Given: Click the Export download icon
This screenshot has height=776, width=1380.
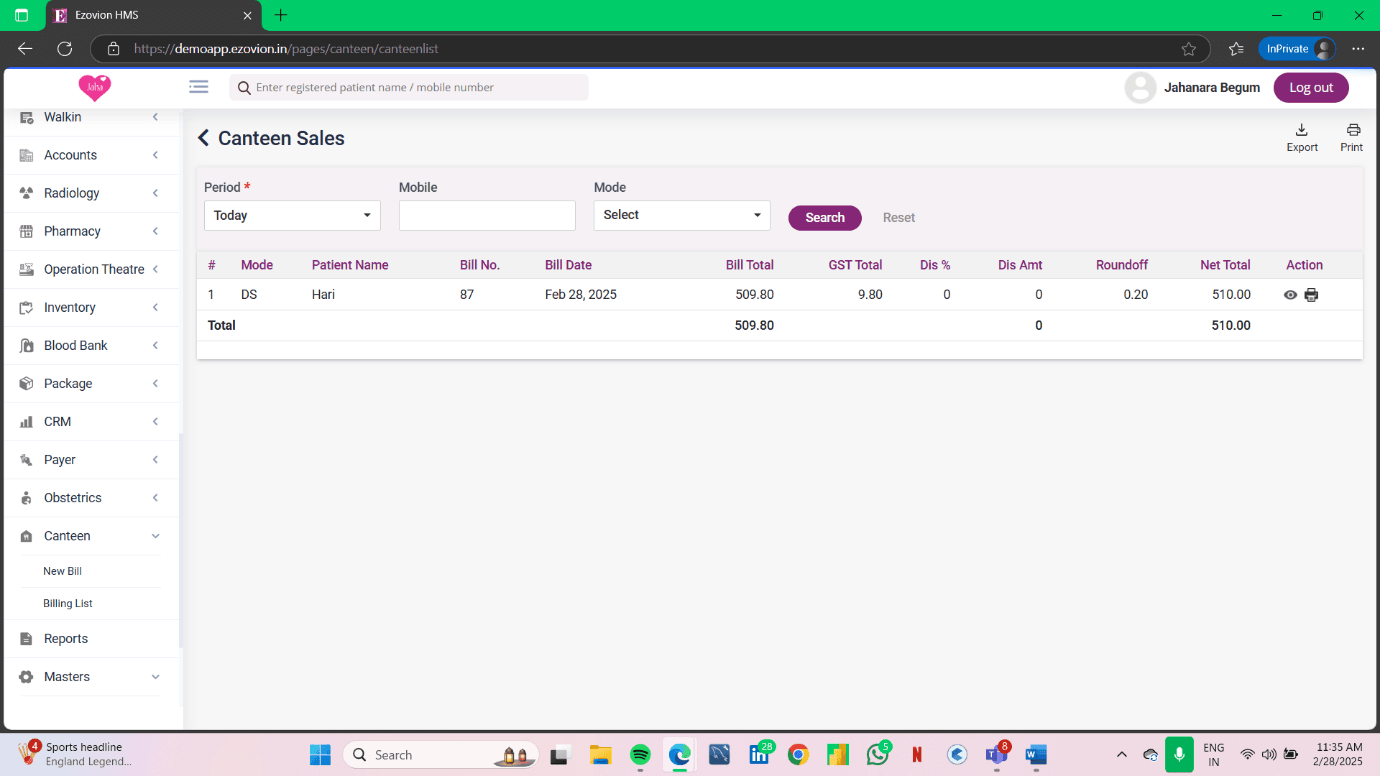Looking at the screenshot, I should pyautogui.click(x=1301, y=130).
